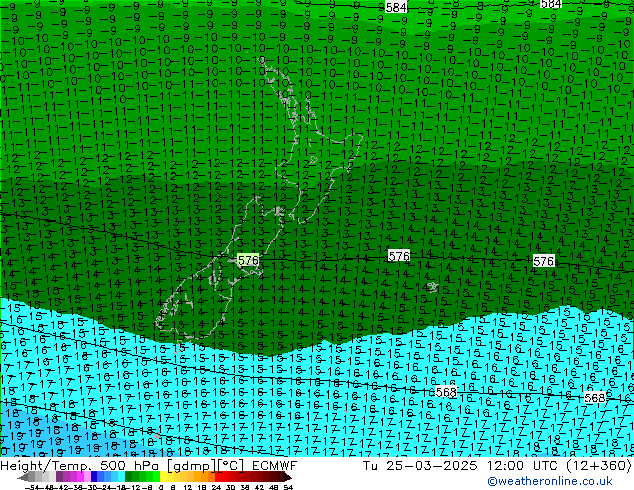634x490 pixels.
Task: Click the 'Height/Temp. 500 hPa' title text
Action: 80,466
